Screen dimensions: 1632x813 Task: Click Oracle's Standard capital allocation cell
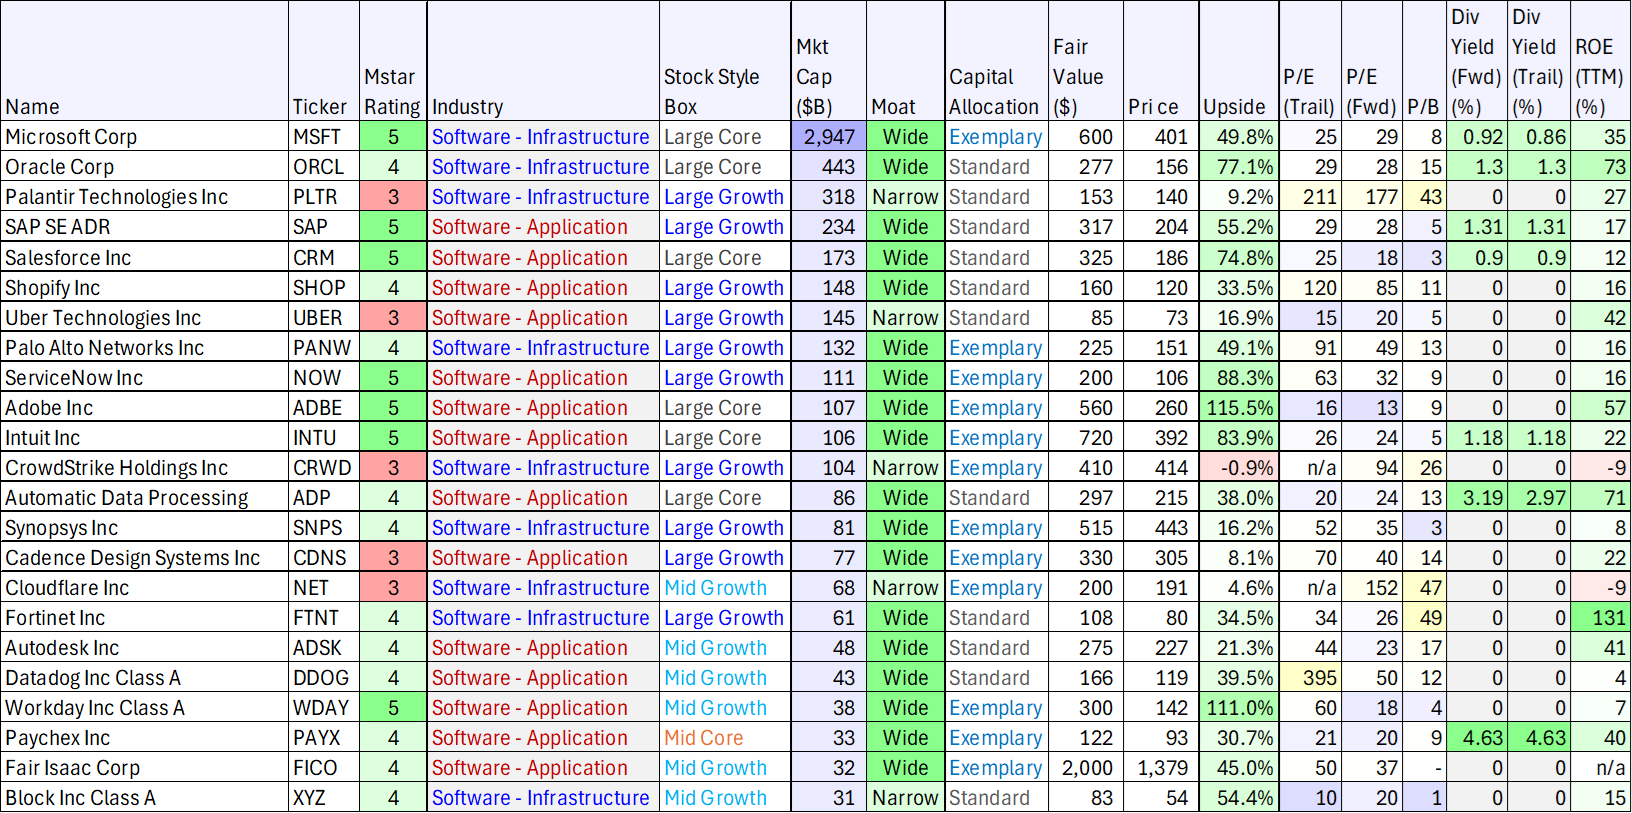[996, 167]
